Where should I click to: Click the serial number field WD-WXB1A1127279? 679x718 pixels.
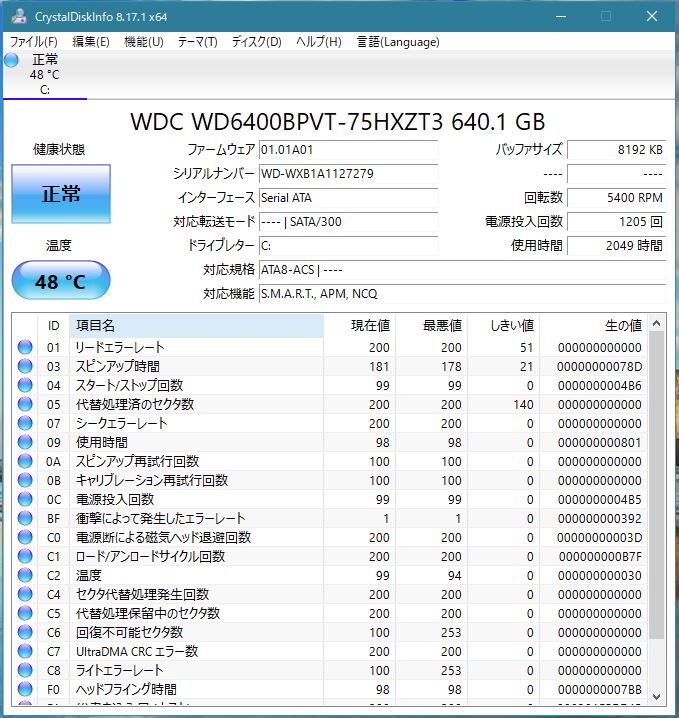tap(348, 174)
